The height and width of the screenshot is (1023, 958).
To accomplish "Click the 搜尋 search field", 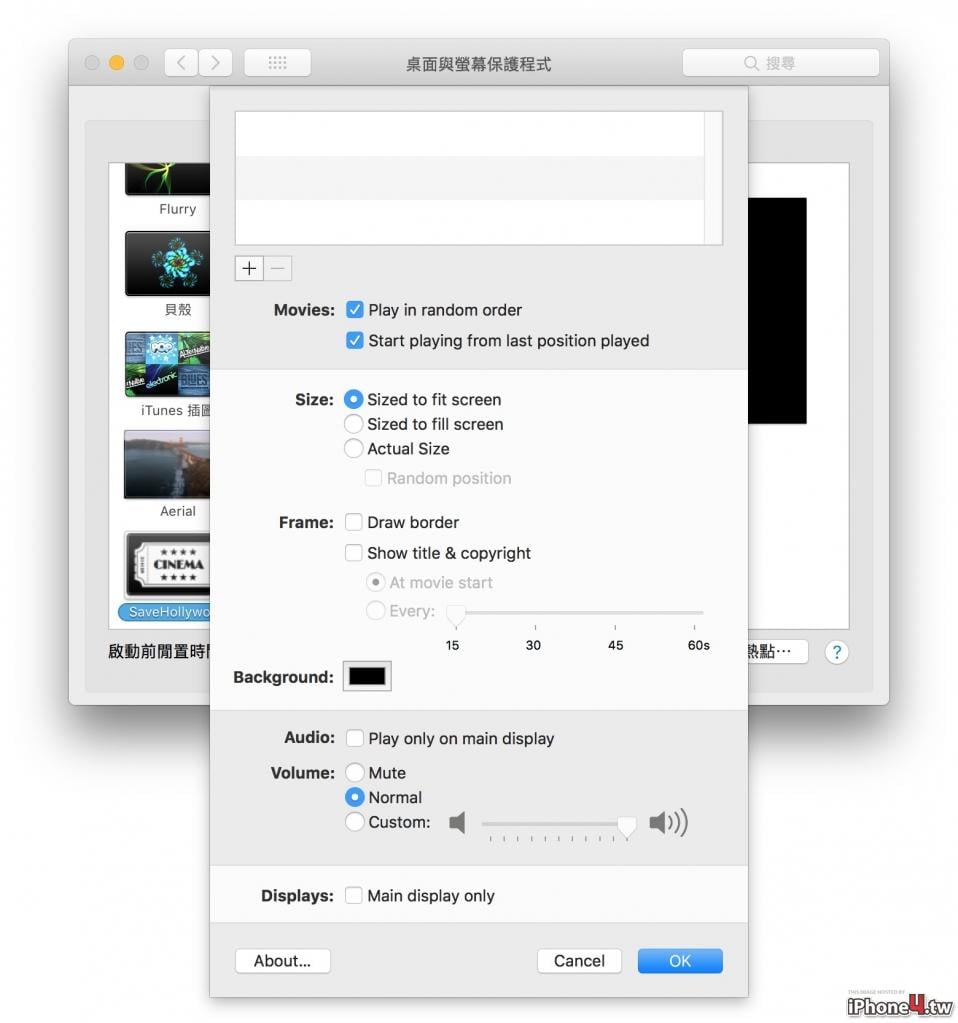I will (780, 63).
